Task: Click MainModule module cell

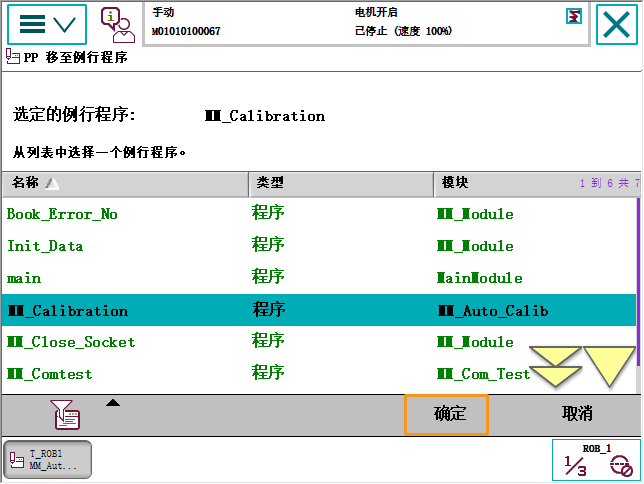Action: tap(479, 278)
